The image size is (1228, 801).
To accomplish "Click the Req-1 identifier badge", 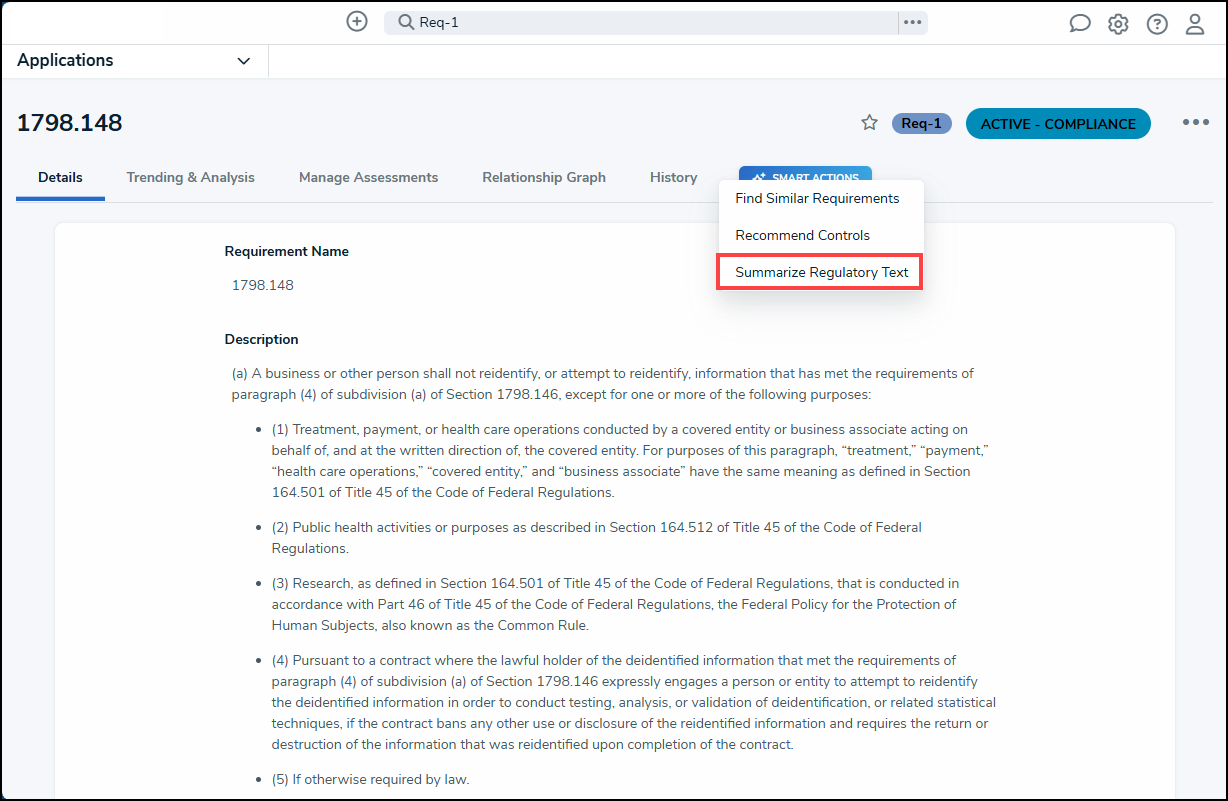I will pyautogui.click(x=921, y=124).
